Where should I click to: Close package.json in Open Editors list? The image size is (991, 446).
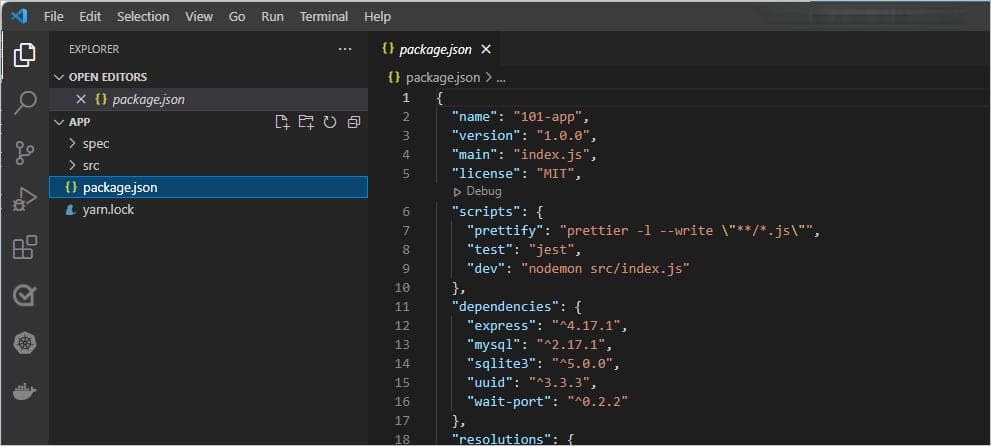tap(80, 99)
